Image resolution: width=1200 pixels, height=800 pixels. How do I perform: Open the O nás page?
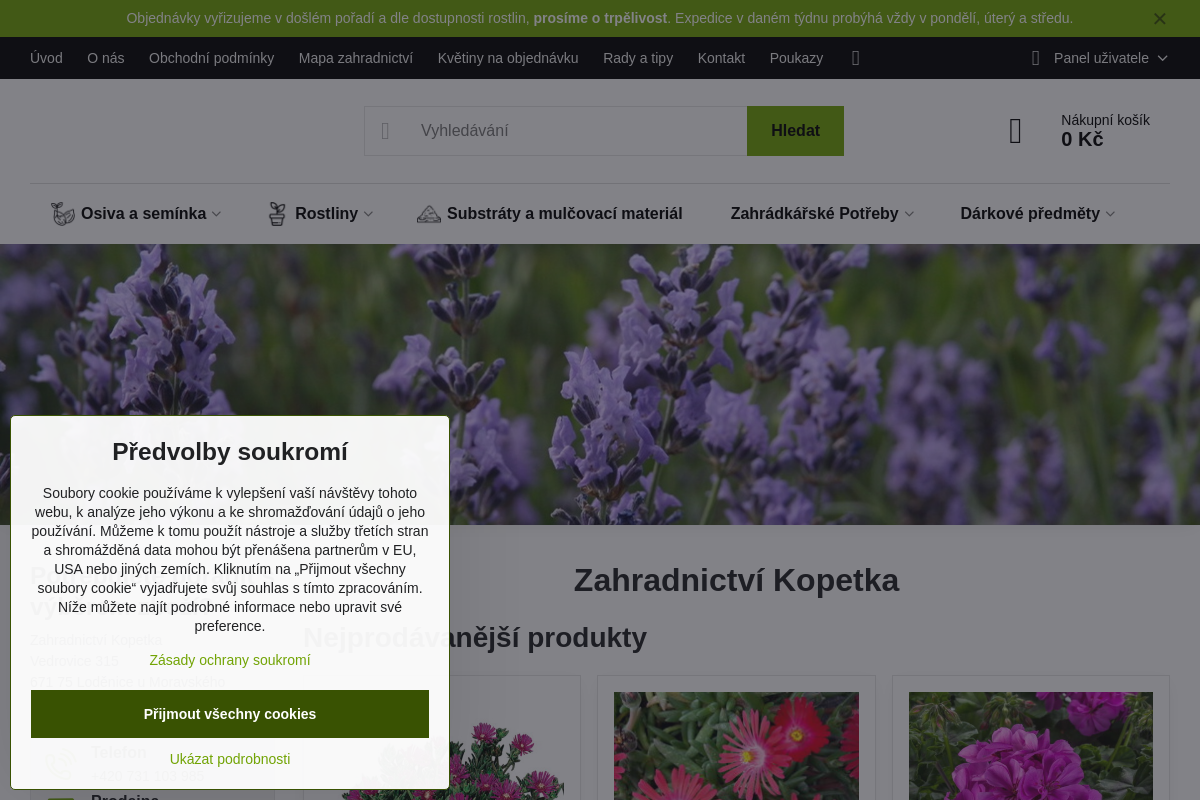106,58
